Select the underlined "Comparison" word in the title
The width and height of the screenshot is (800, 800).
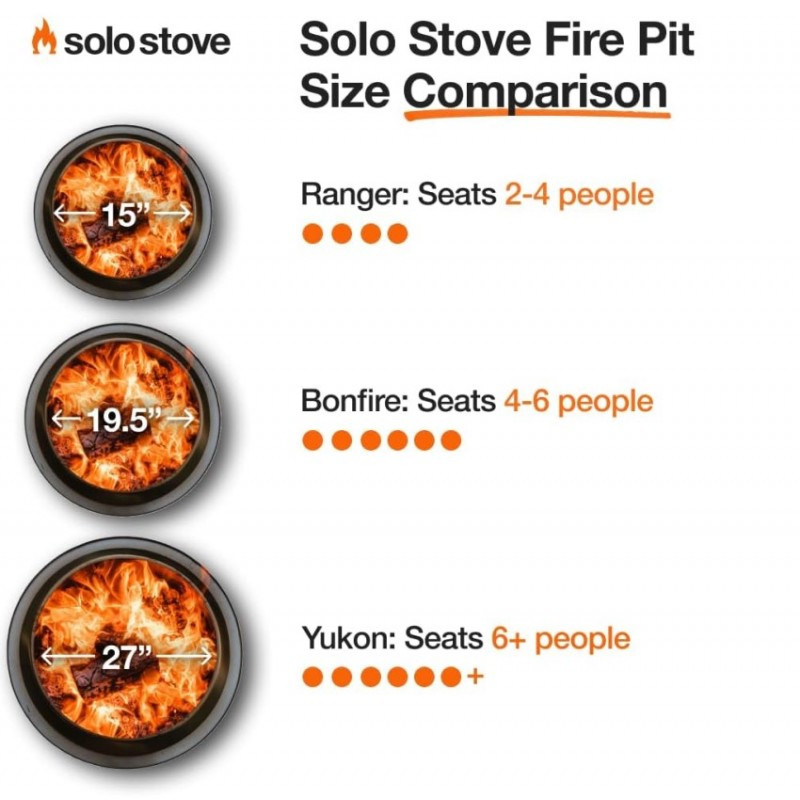coord(535,92)
